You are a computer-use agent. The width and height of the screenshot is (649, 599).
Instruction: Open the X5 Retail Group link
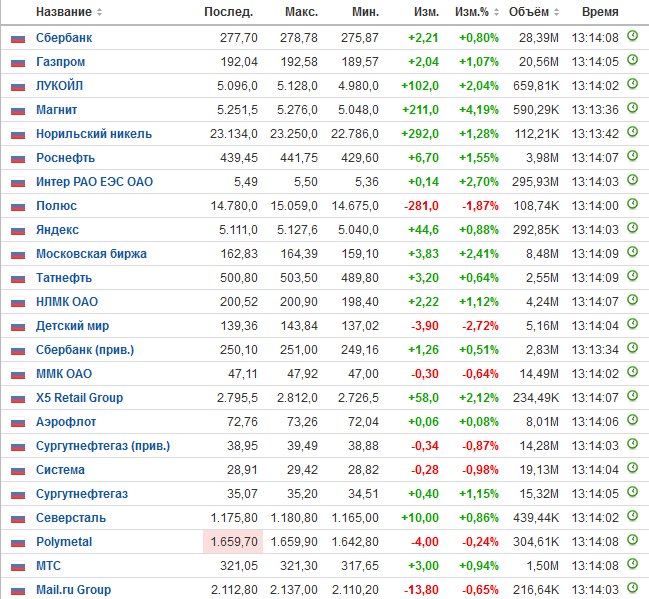tap(79, 398)
